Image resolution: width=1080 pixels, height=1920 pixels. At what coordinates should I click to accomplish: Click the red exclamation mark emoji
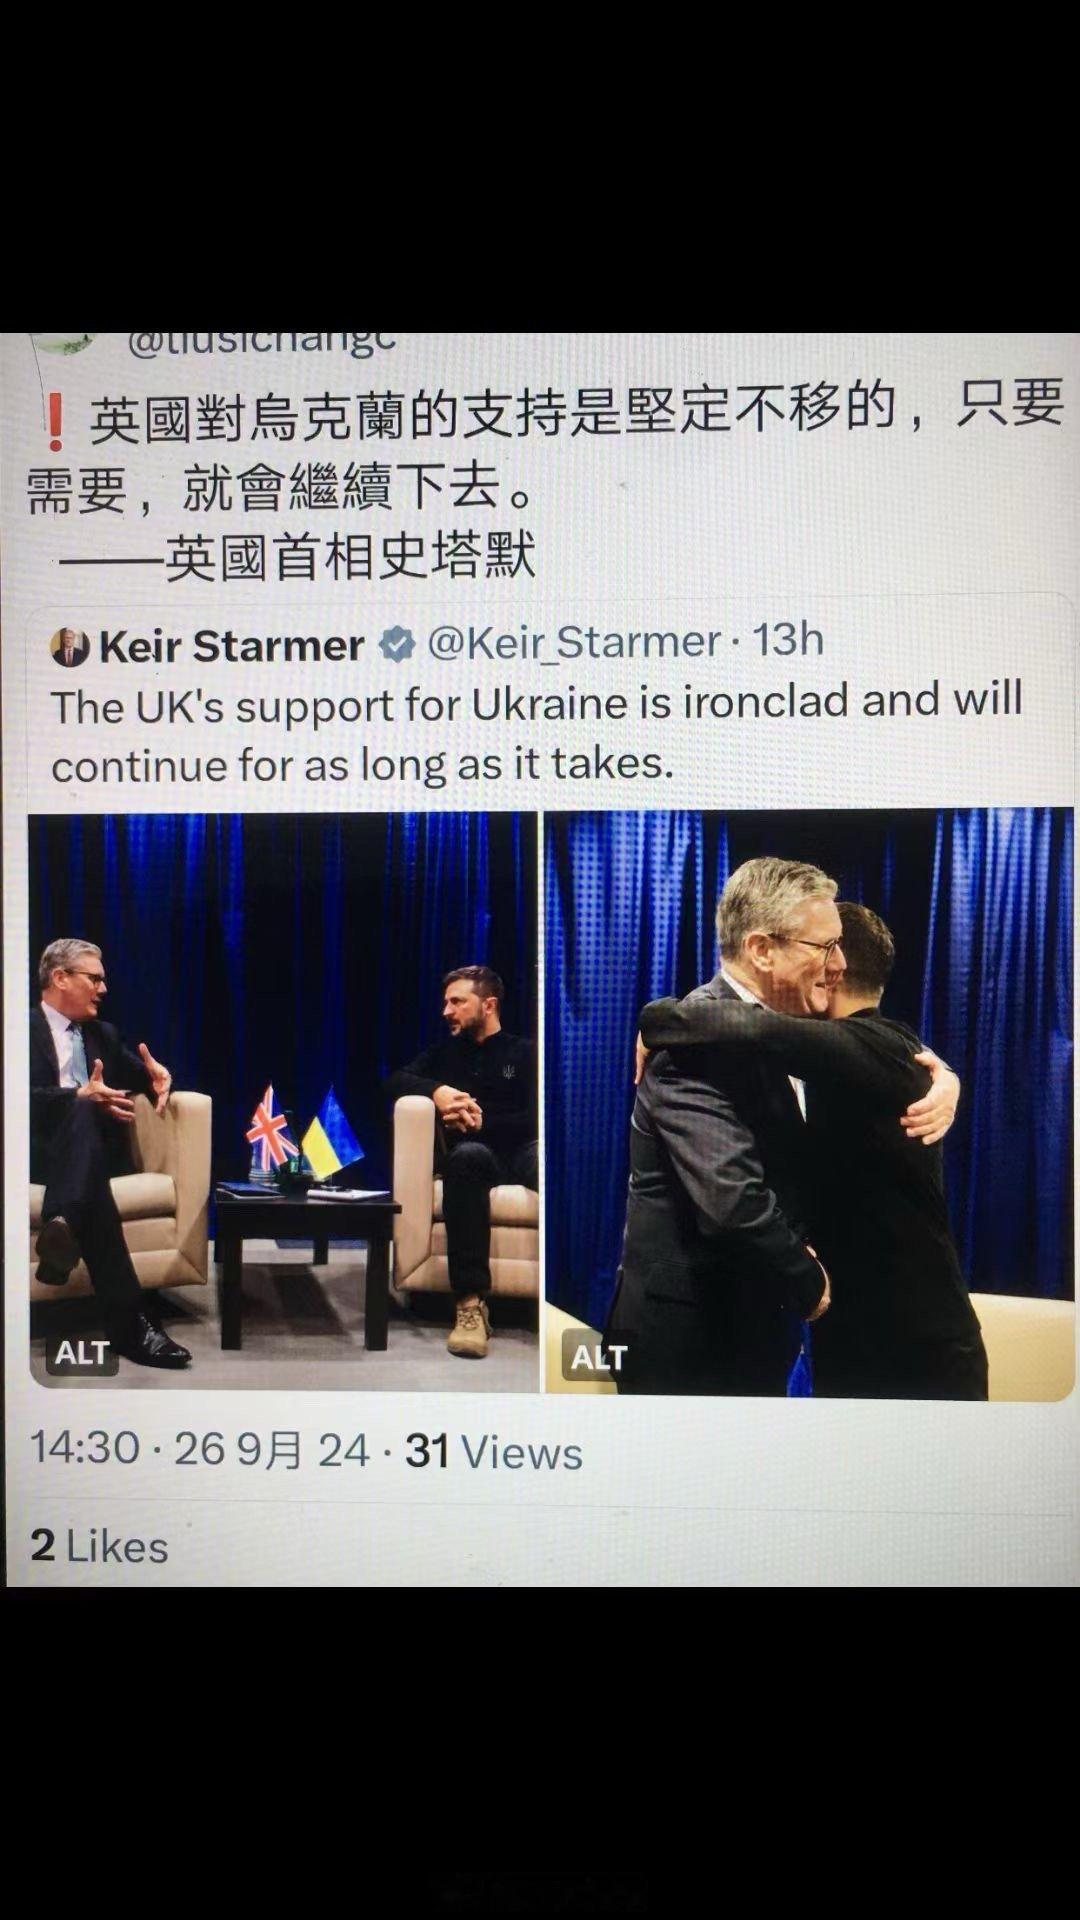tap(56, 421)
